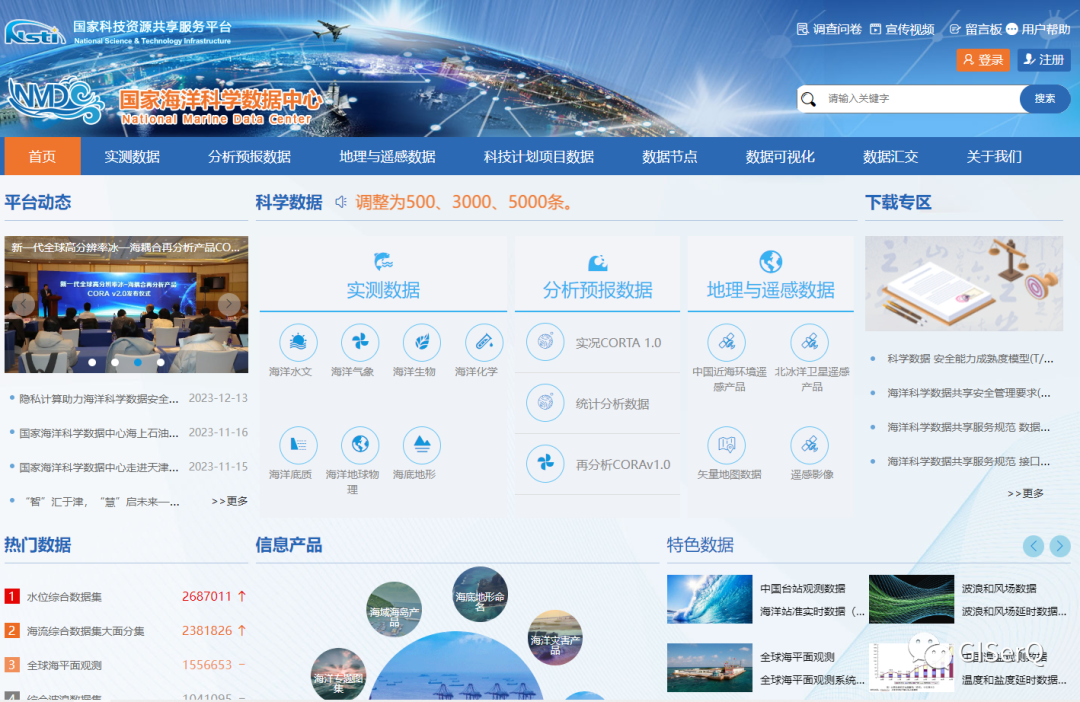Select the second carousel indicator dot
Viewport: 1080px width, 702px height.
(115, 362)
